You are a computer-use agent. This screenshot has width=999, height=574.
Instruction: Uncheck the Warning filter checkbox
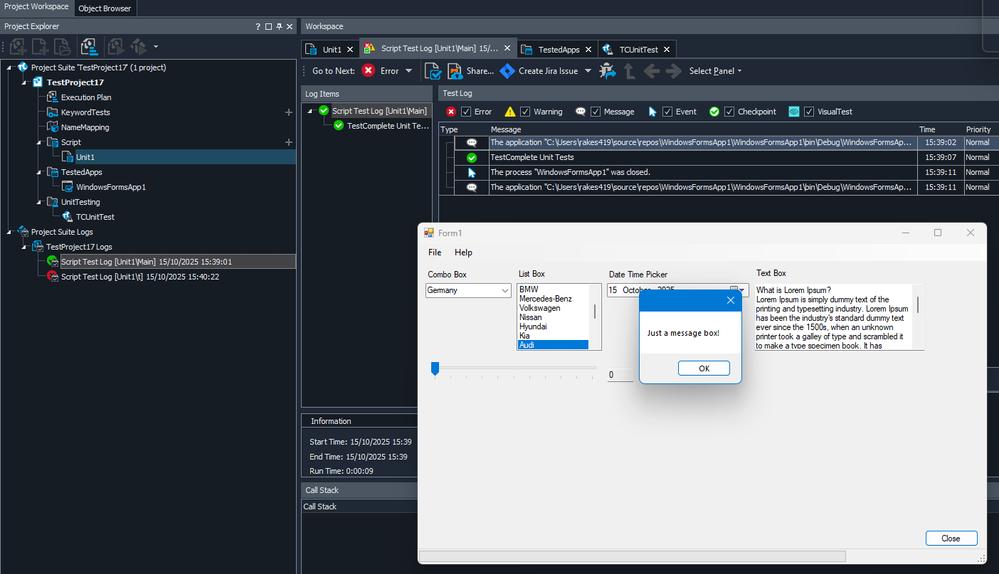pos(524,112)
